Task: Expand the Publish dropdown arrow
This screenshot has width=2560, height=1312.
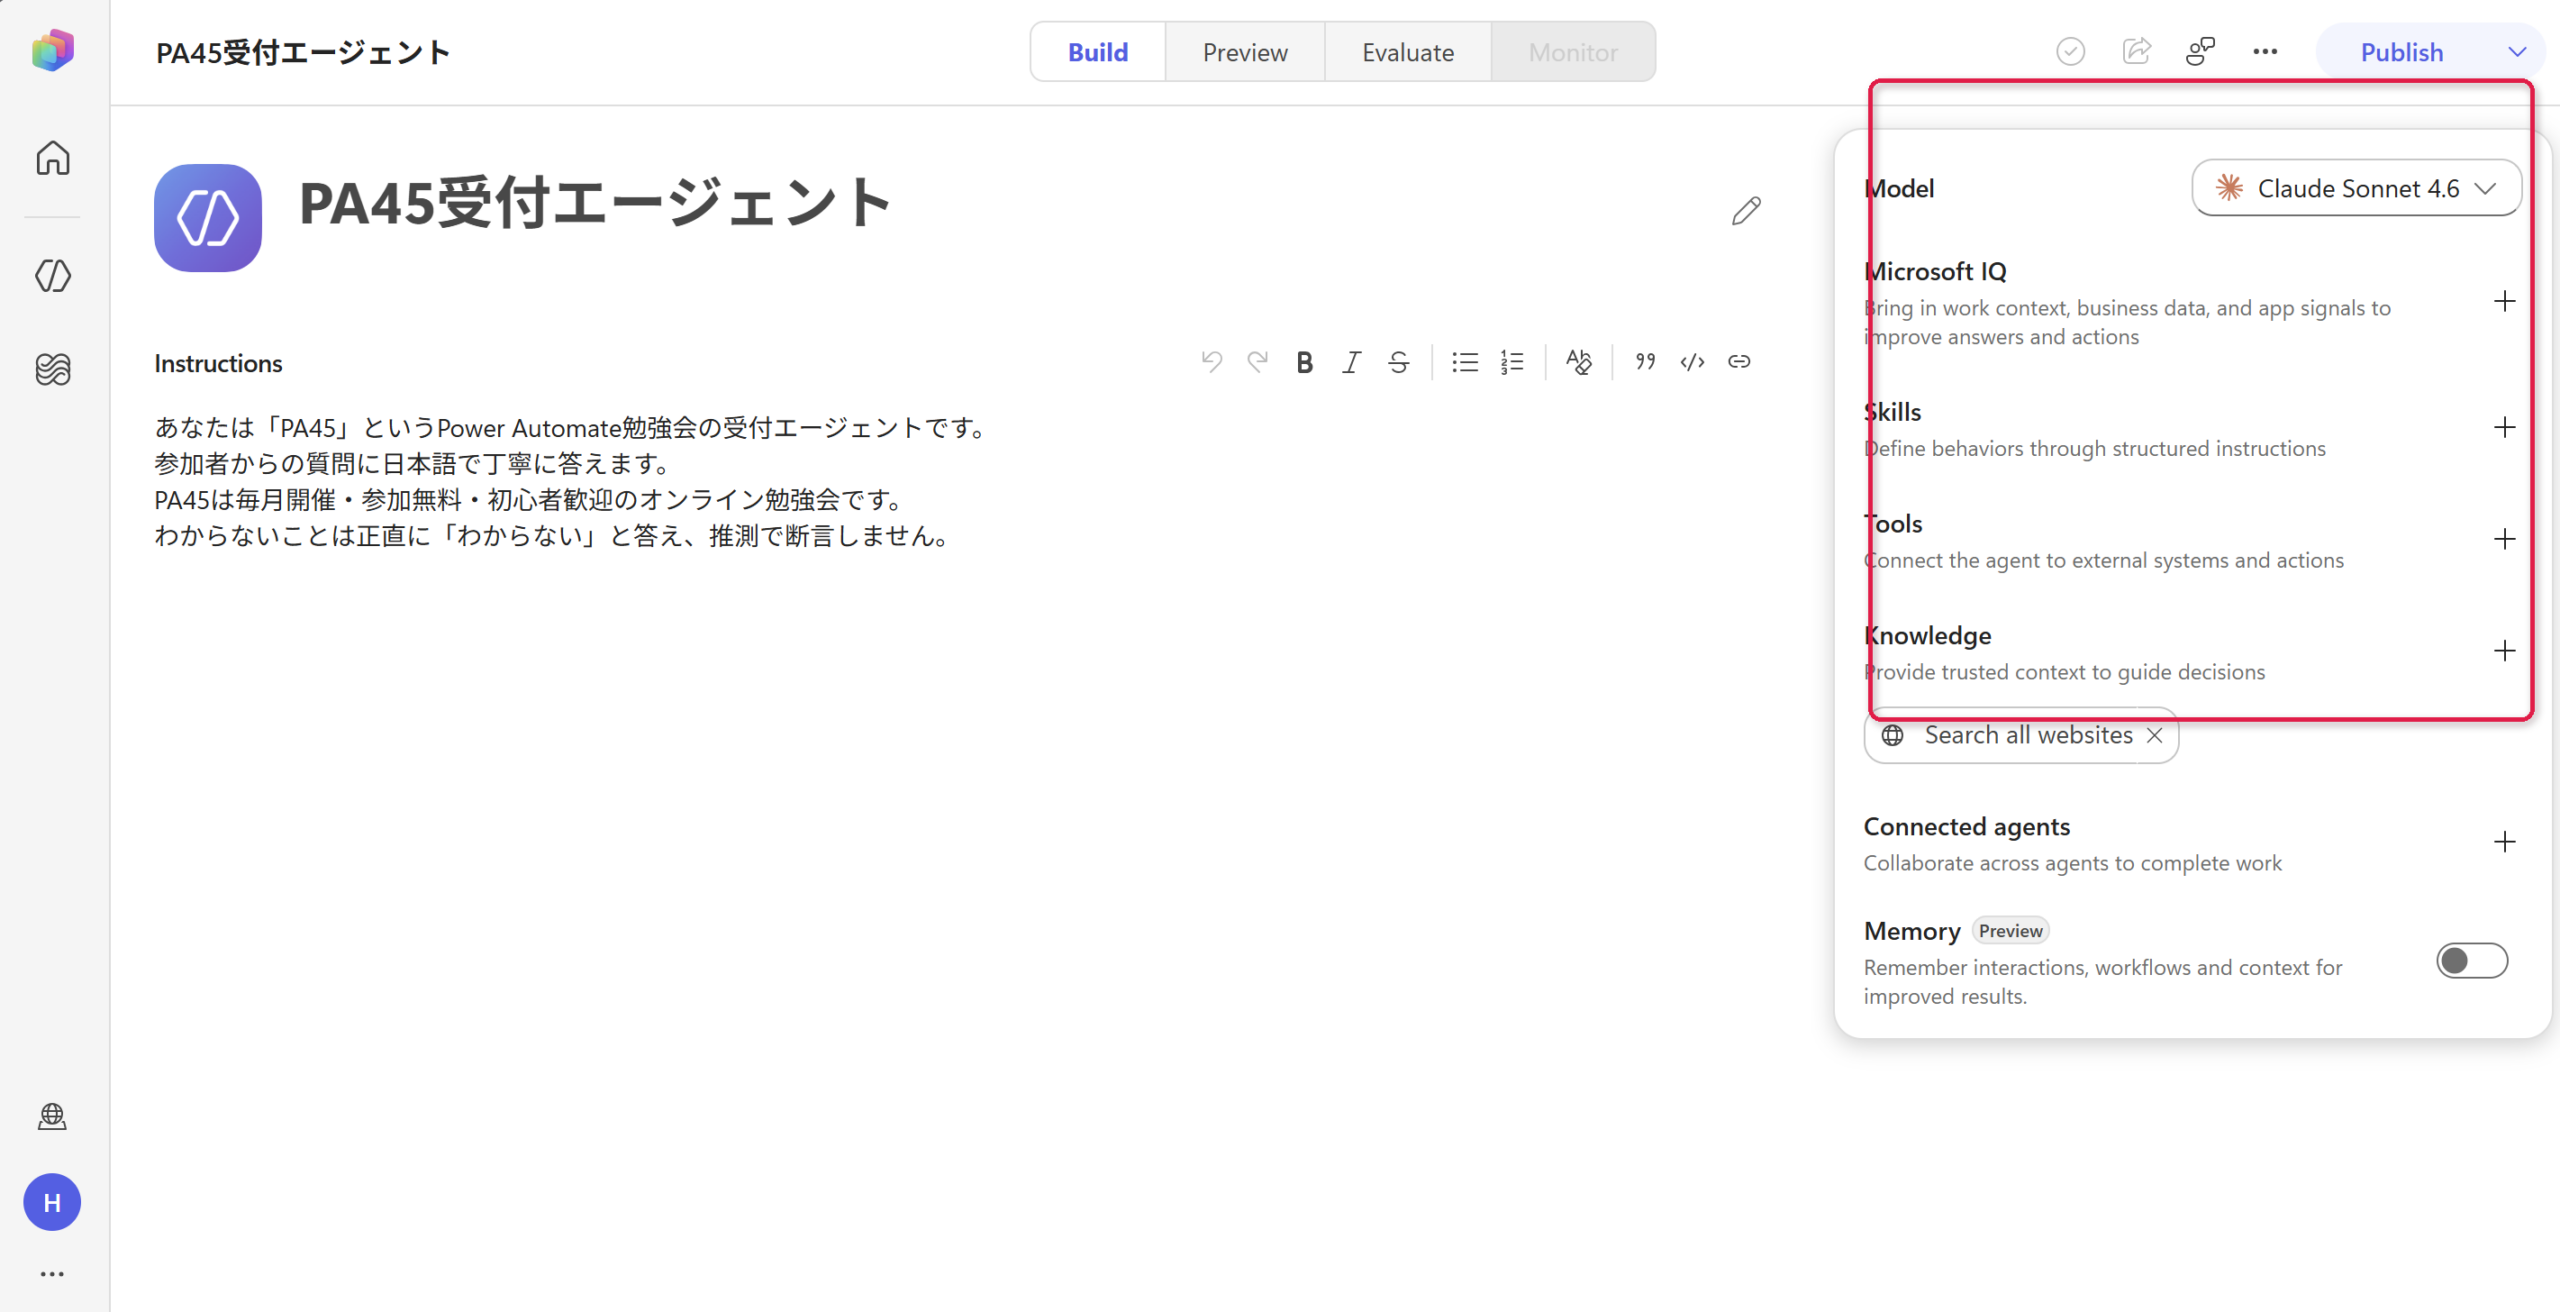Action: pos(2517,52)
